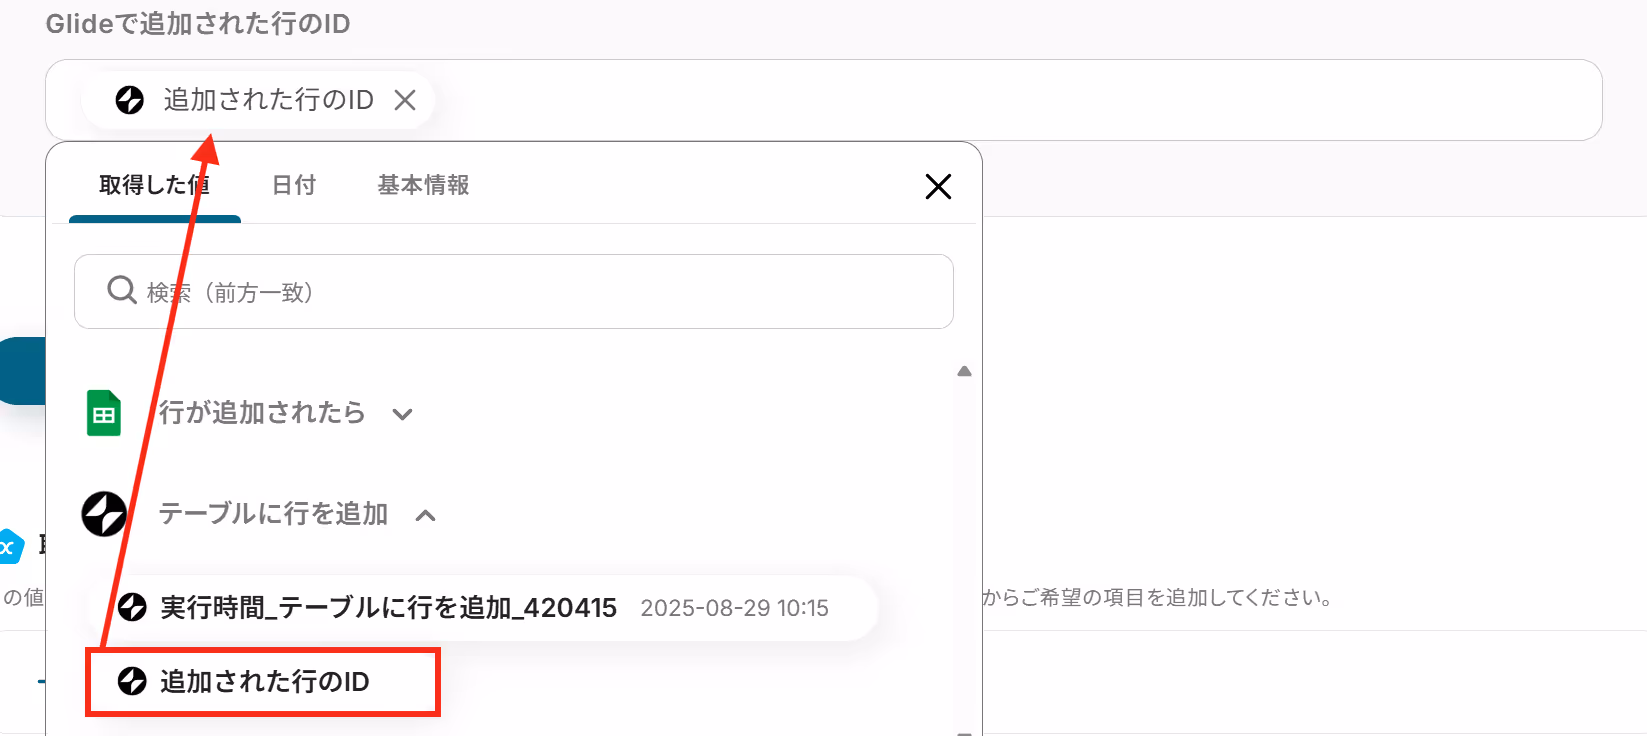Click the 検索（前方一致） search field
This screenshot has width=1647, height=736.
[x=514, y=291]
